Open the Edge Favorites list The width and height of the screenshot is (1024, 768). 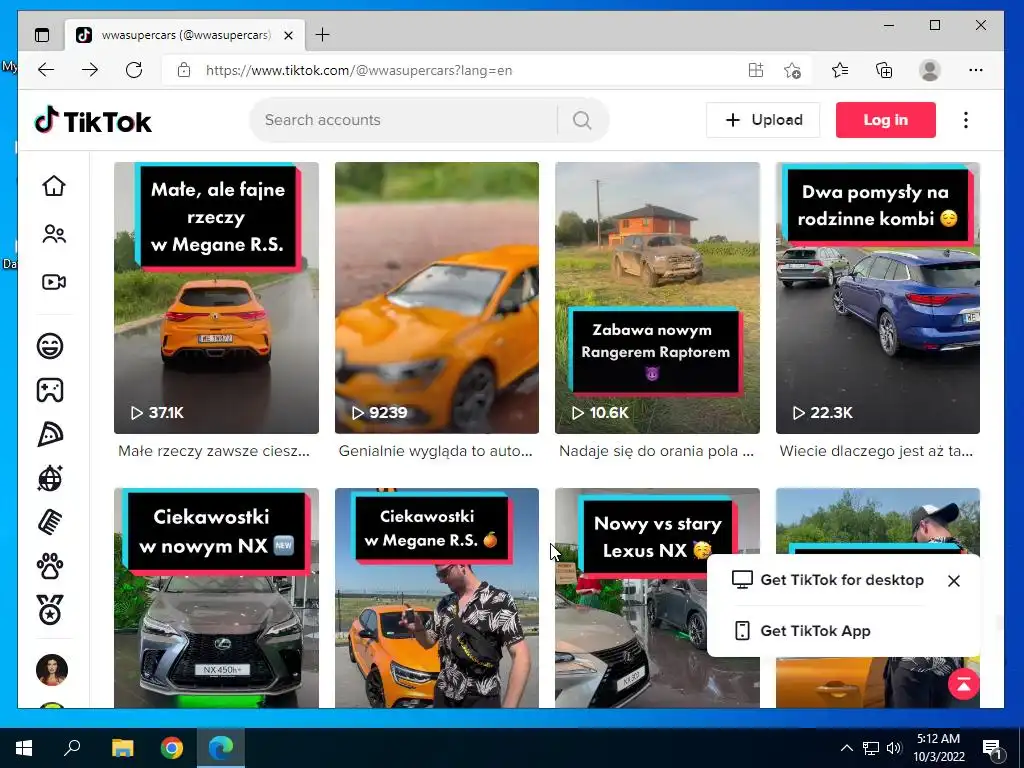pyautogui.click(x=840, y=70)
